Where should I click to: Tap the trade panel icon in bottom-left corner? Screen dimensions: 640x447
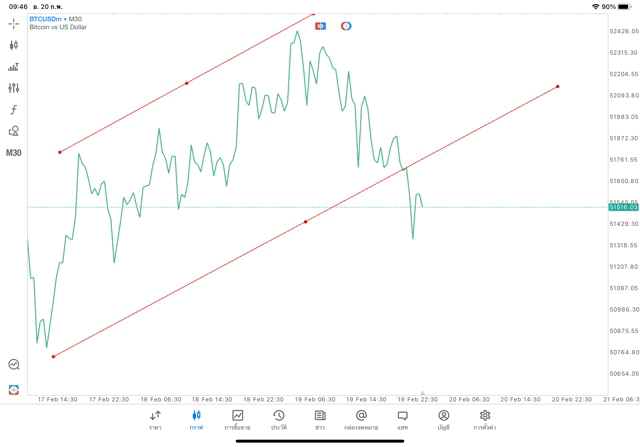pos(14,389)
